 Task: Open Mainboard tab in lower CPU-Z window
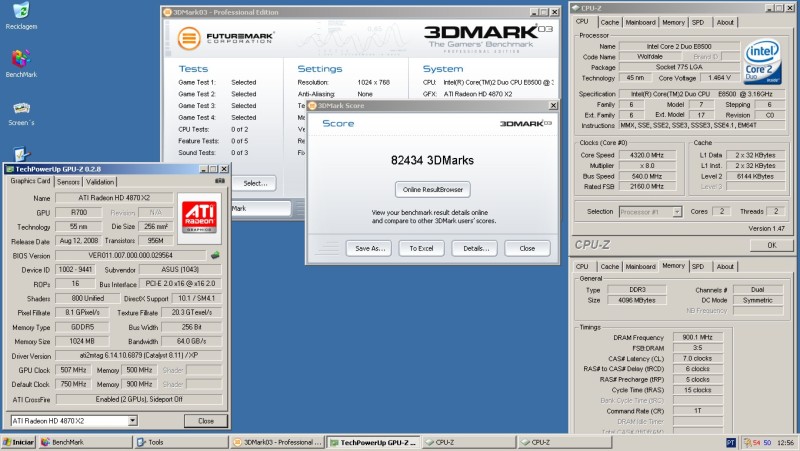click(x=640, y=266)
